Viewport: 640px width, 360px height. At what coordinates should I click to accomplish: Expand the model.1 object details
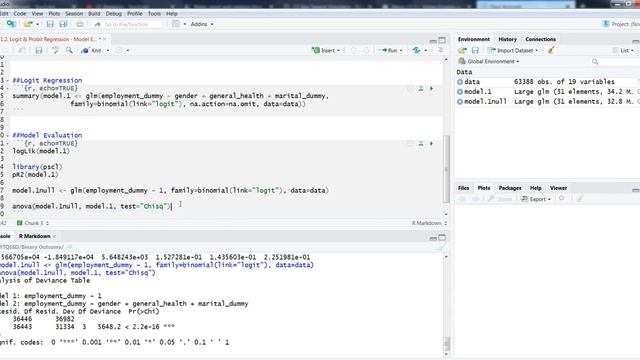click(460, 92)
